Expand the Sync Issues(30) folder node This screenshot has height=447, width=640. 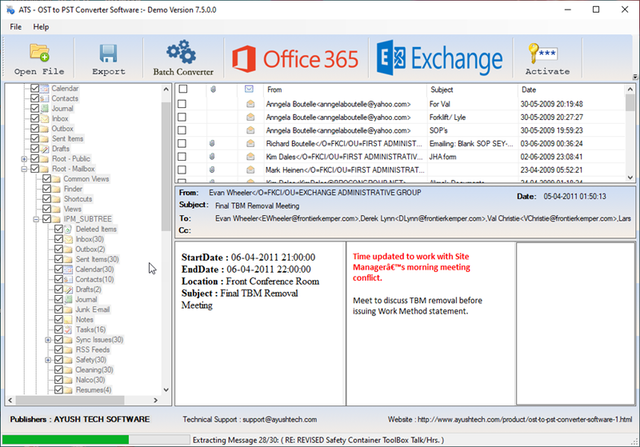(x=47, y=339)
